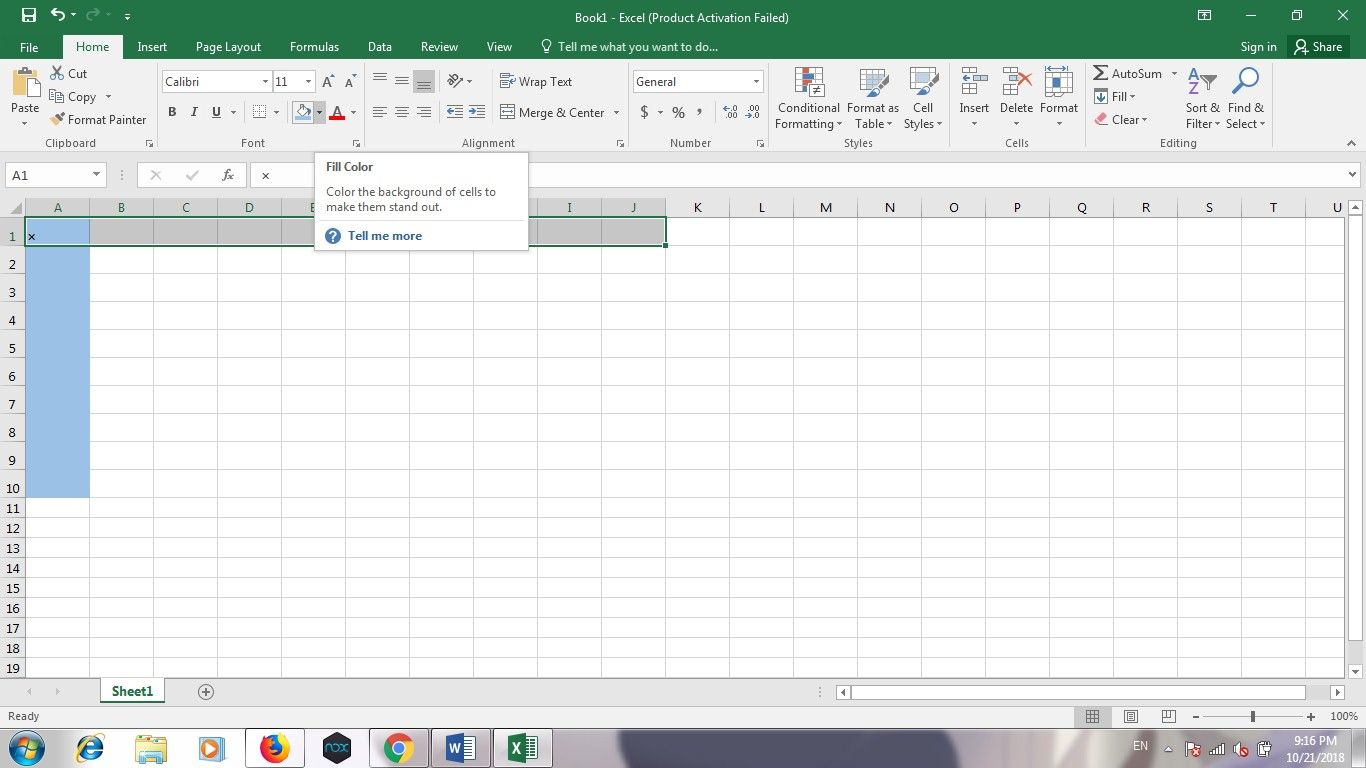Expand the formula bar
Image resolution: width=1366 pixels, height=768 pixels.
pyautogui.click(x=1352, y=175)
